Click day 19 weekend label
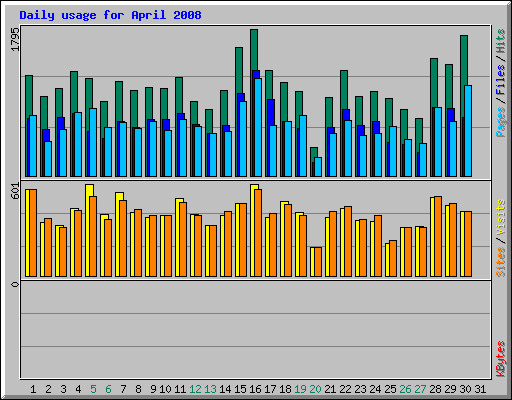 tap(300, 389)
